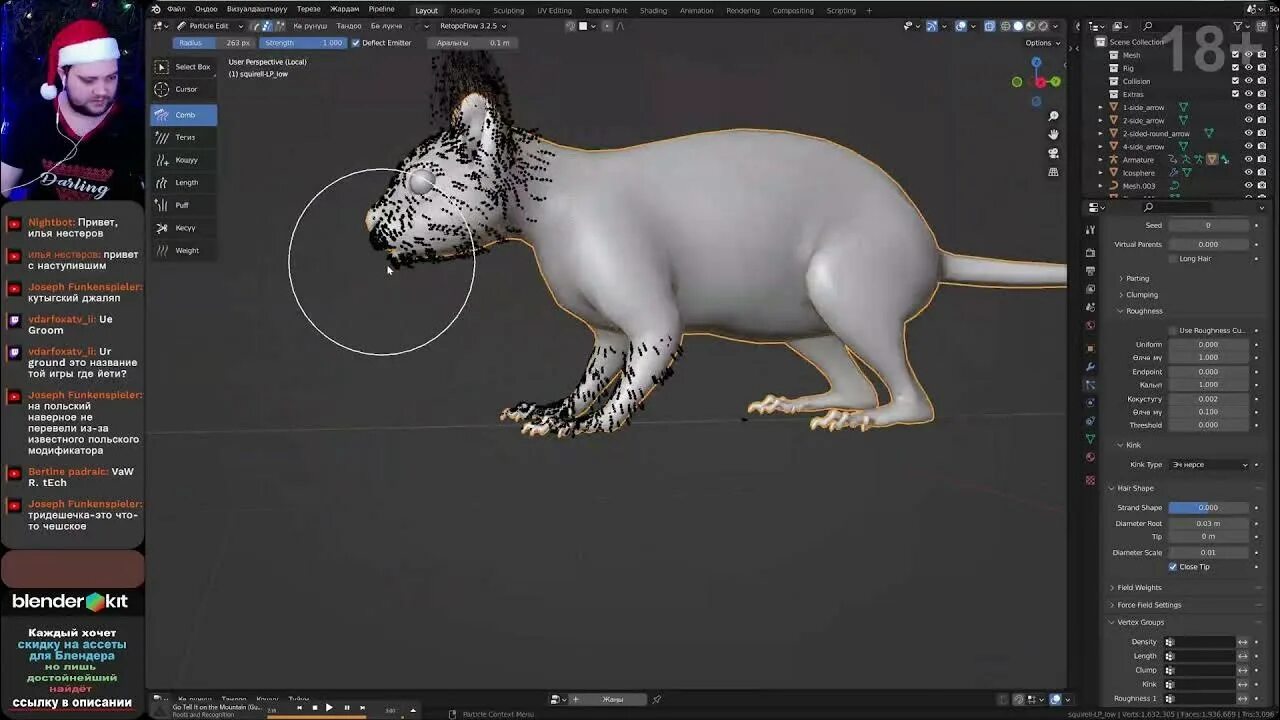Switch perspective/orthographic grid icon

pyautogui.click(x=1053, y=171)
